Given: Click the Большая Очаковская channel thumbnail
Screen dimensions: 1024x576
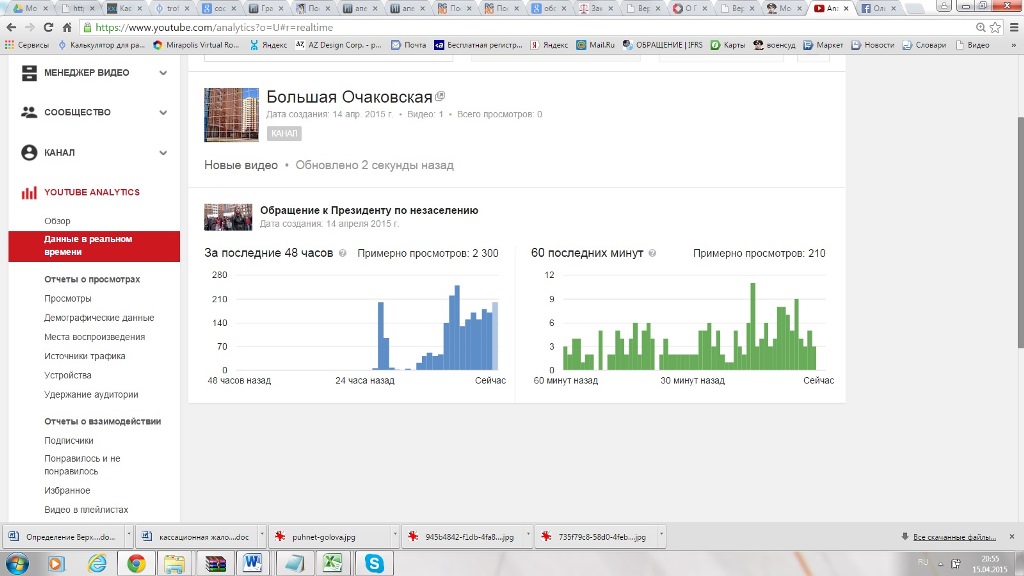Looking at the screenshot, I should 230,114.
